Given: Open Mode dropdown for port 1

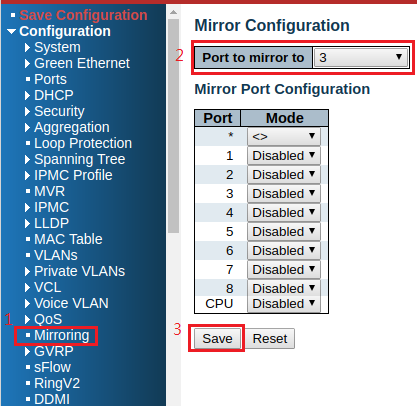Looking at the screenshot, I should 284,155.
